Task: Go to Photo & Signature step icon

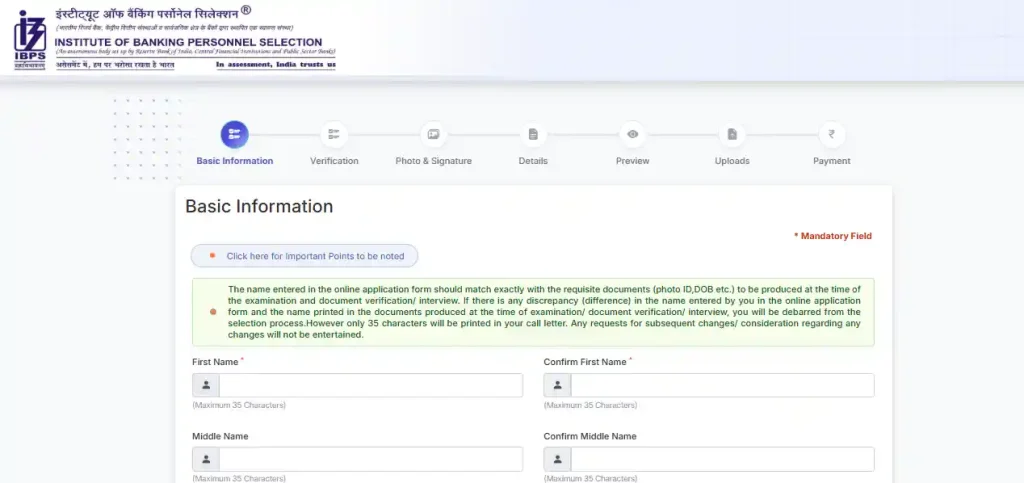Action: 433,134
